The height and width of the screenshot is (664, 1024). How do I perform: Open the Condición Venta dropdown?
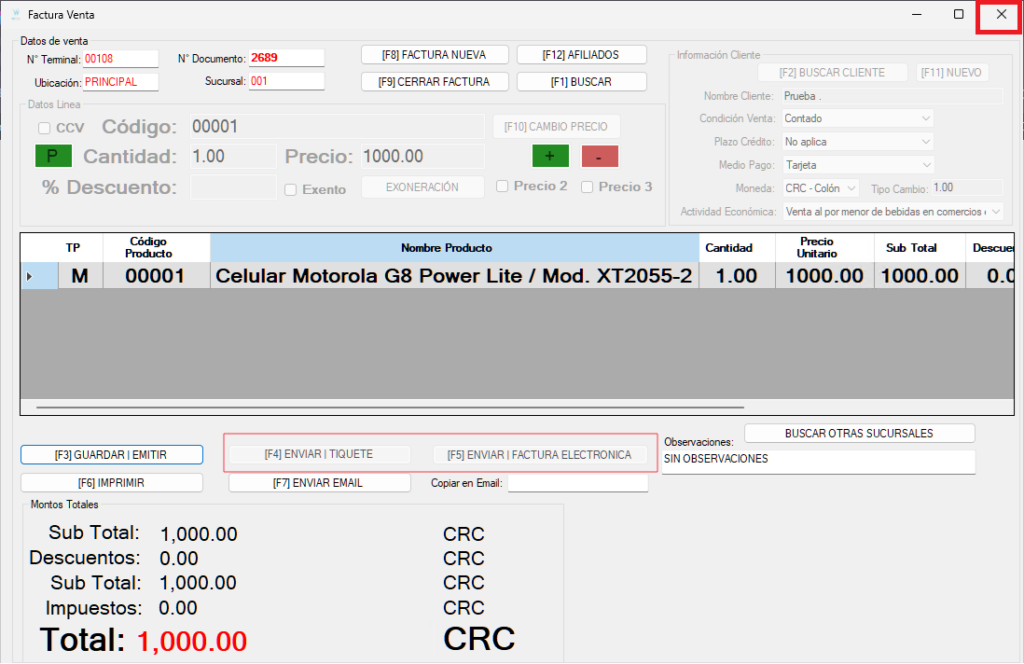tap(856, 118)
